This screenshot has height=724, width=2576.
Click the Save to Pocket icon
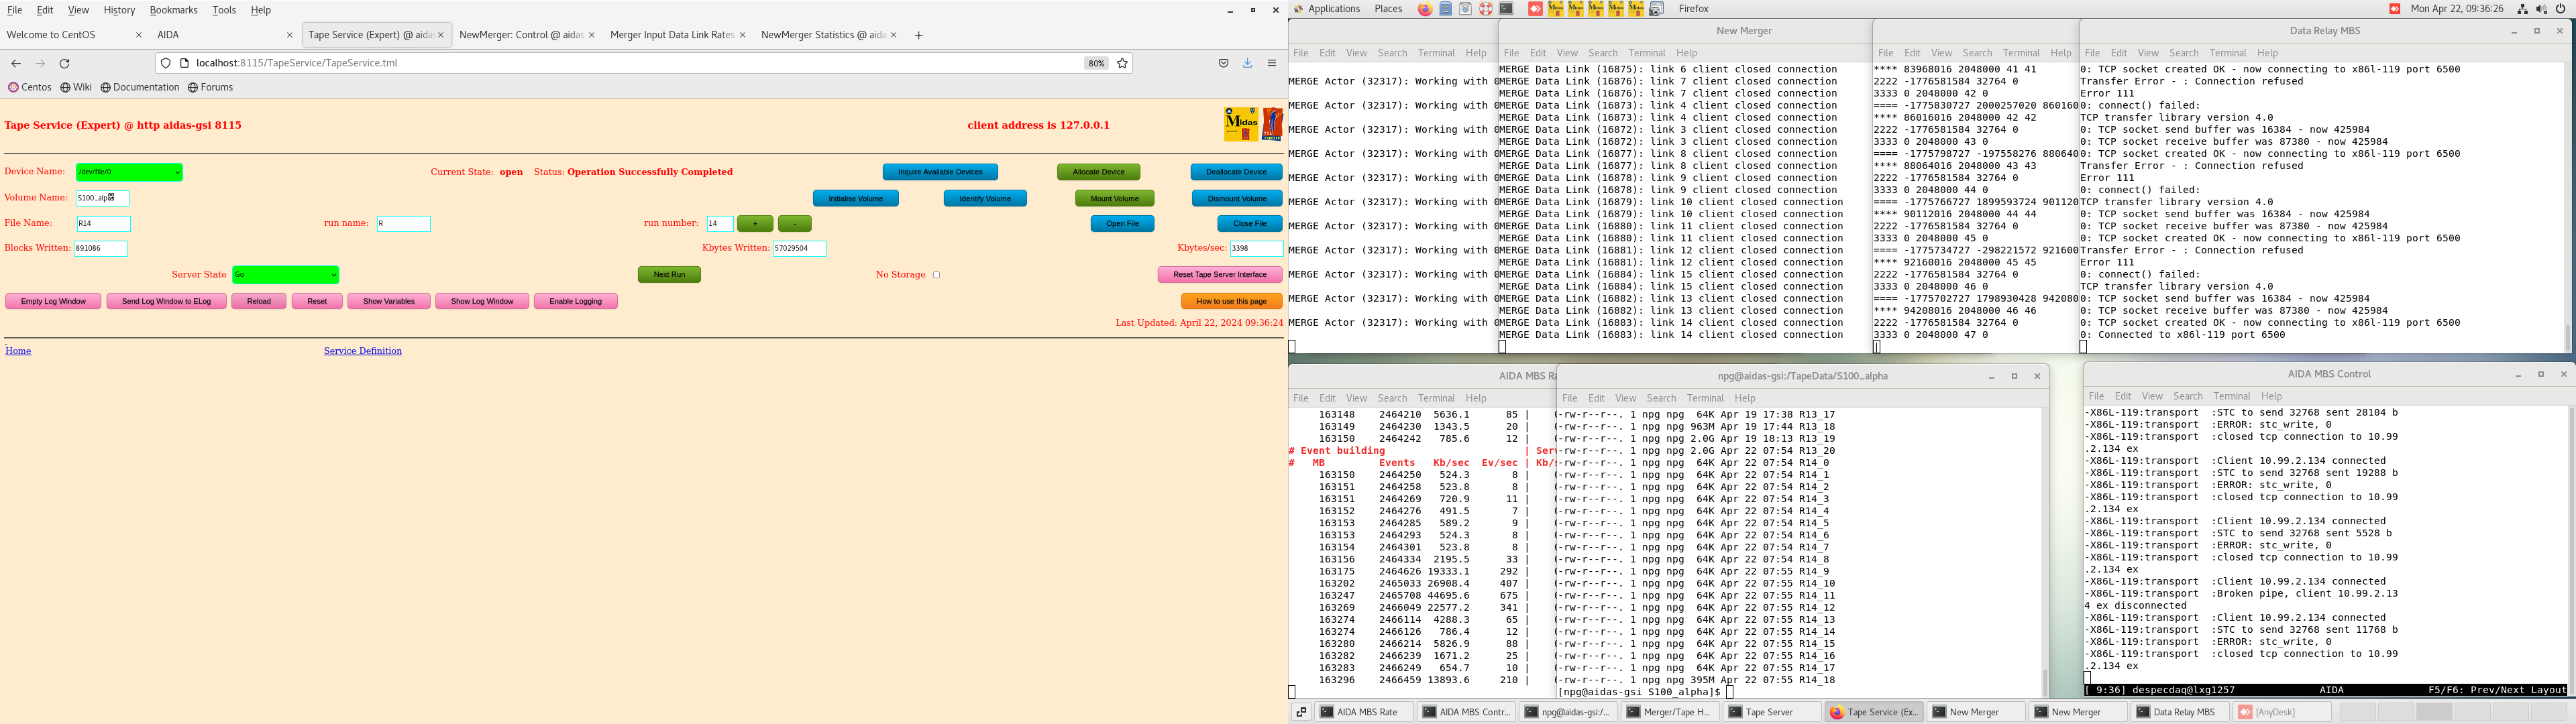click(x=1223, y=63)
